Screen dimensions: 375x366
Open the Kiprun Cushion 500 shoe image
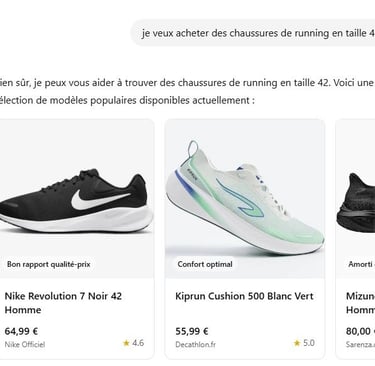tap(245, 199)
